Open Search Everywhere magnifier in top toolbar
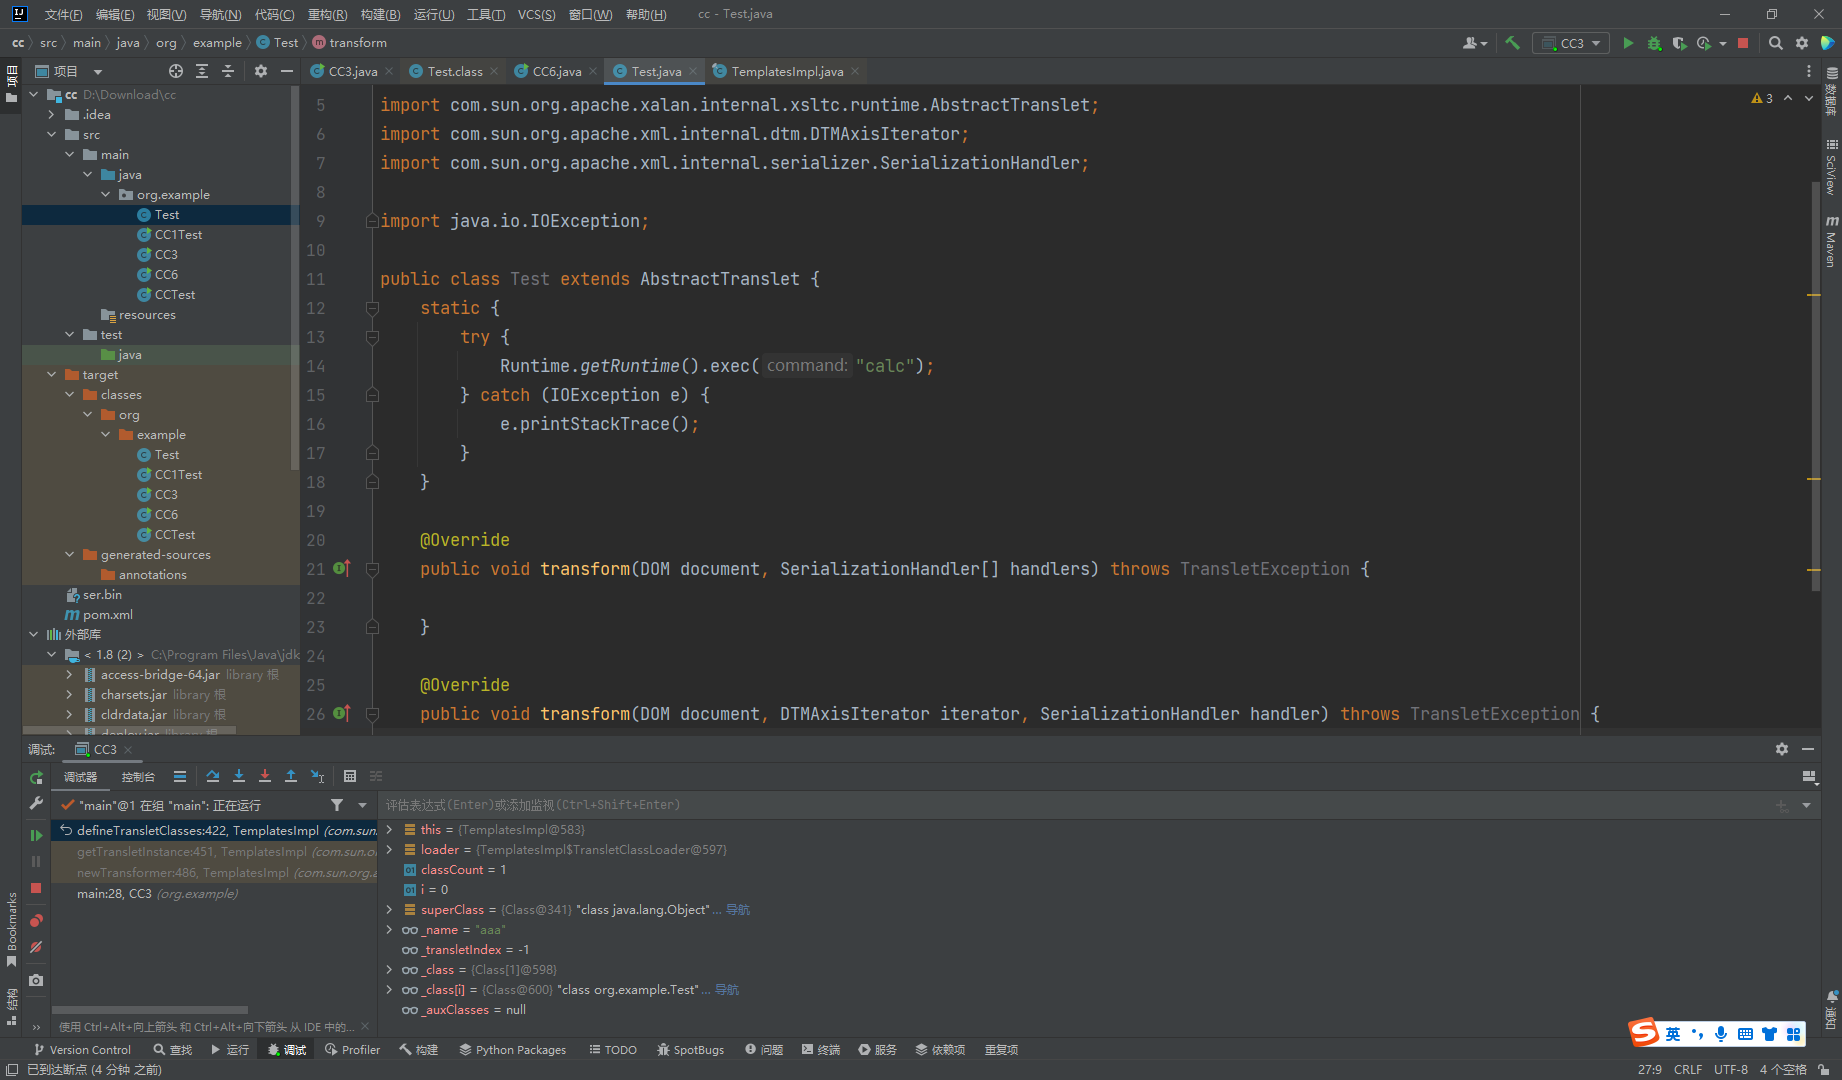 pyautogui.click(x=1776, y=43)
